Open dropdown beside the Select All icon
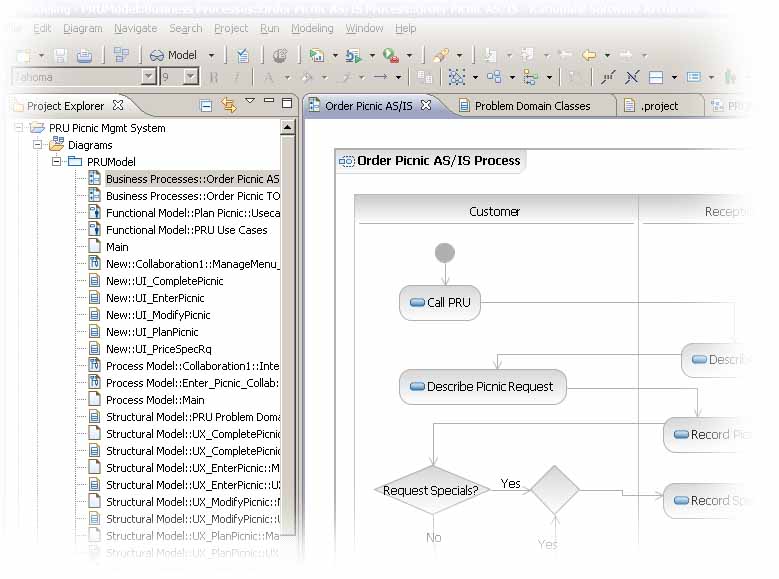This screenshot has height=579, width=779. tap(475, 77)
